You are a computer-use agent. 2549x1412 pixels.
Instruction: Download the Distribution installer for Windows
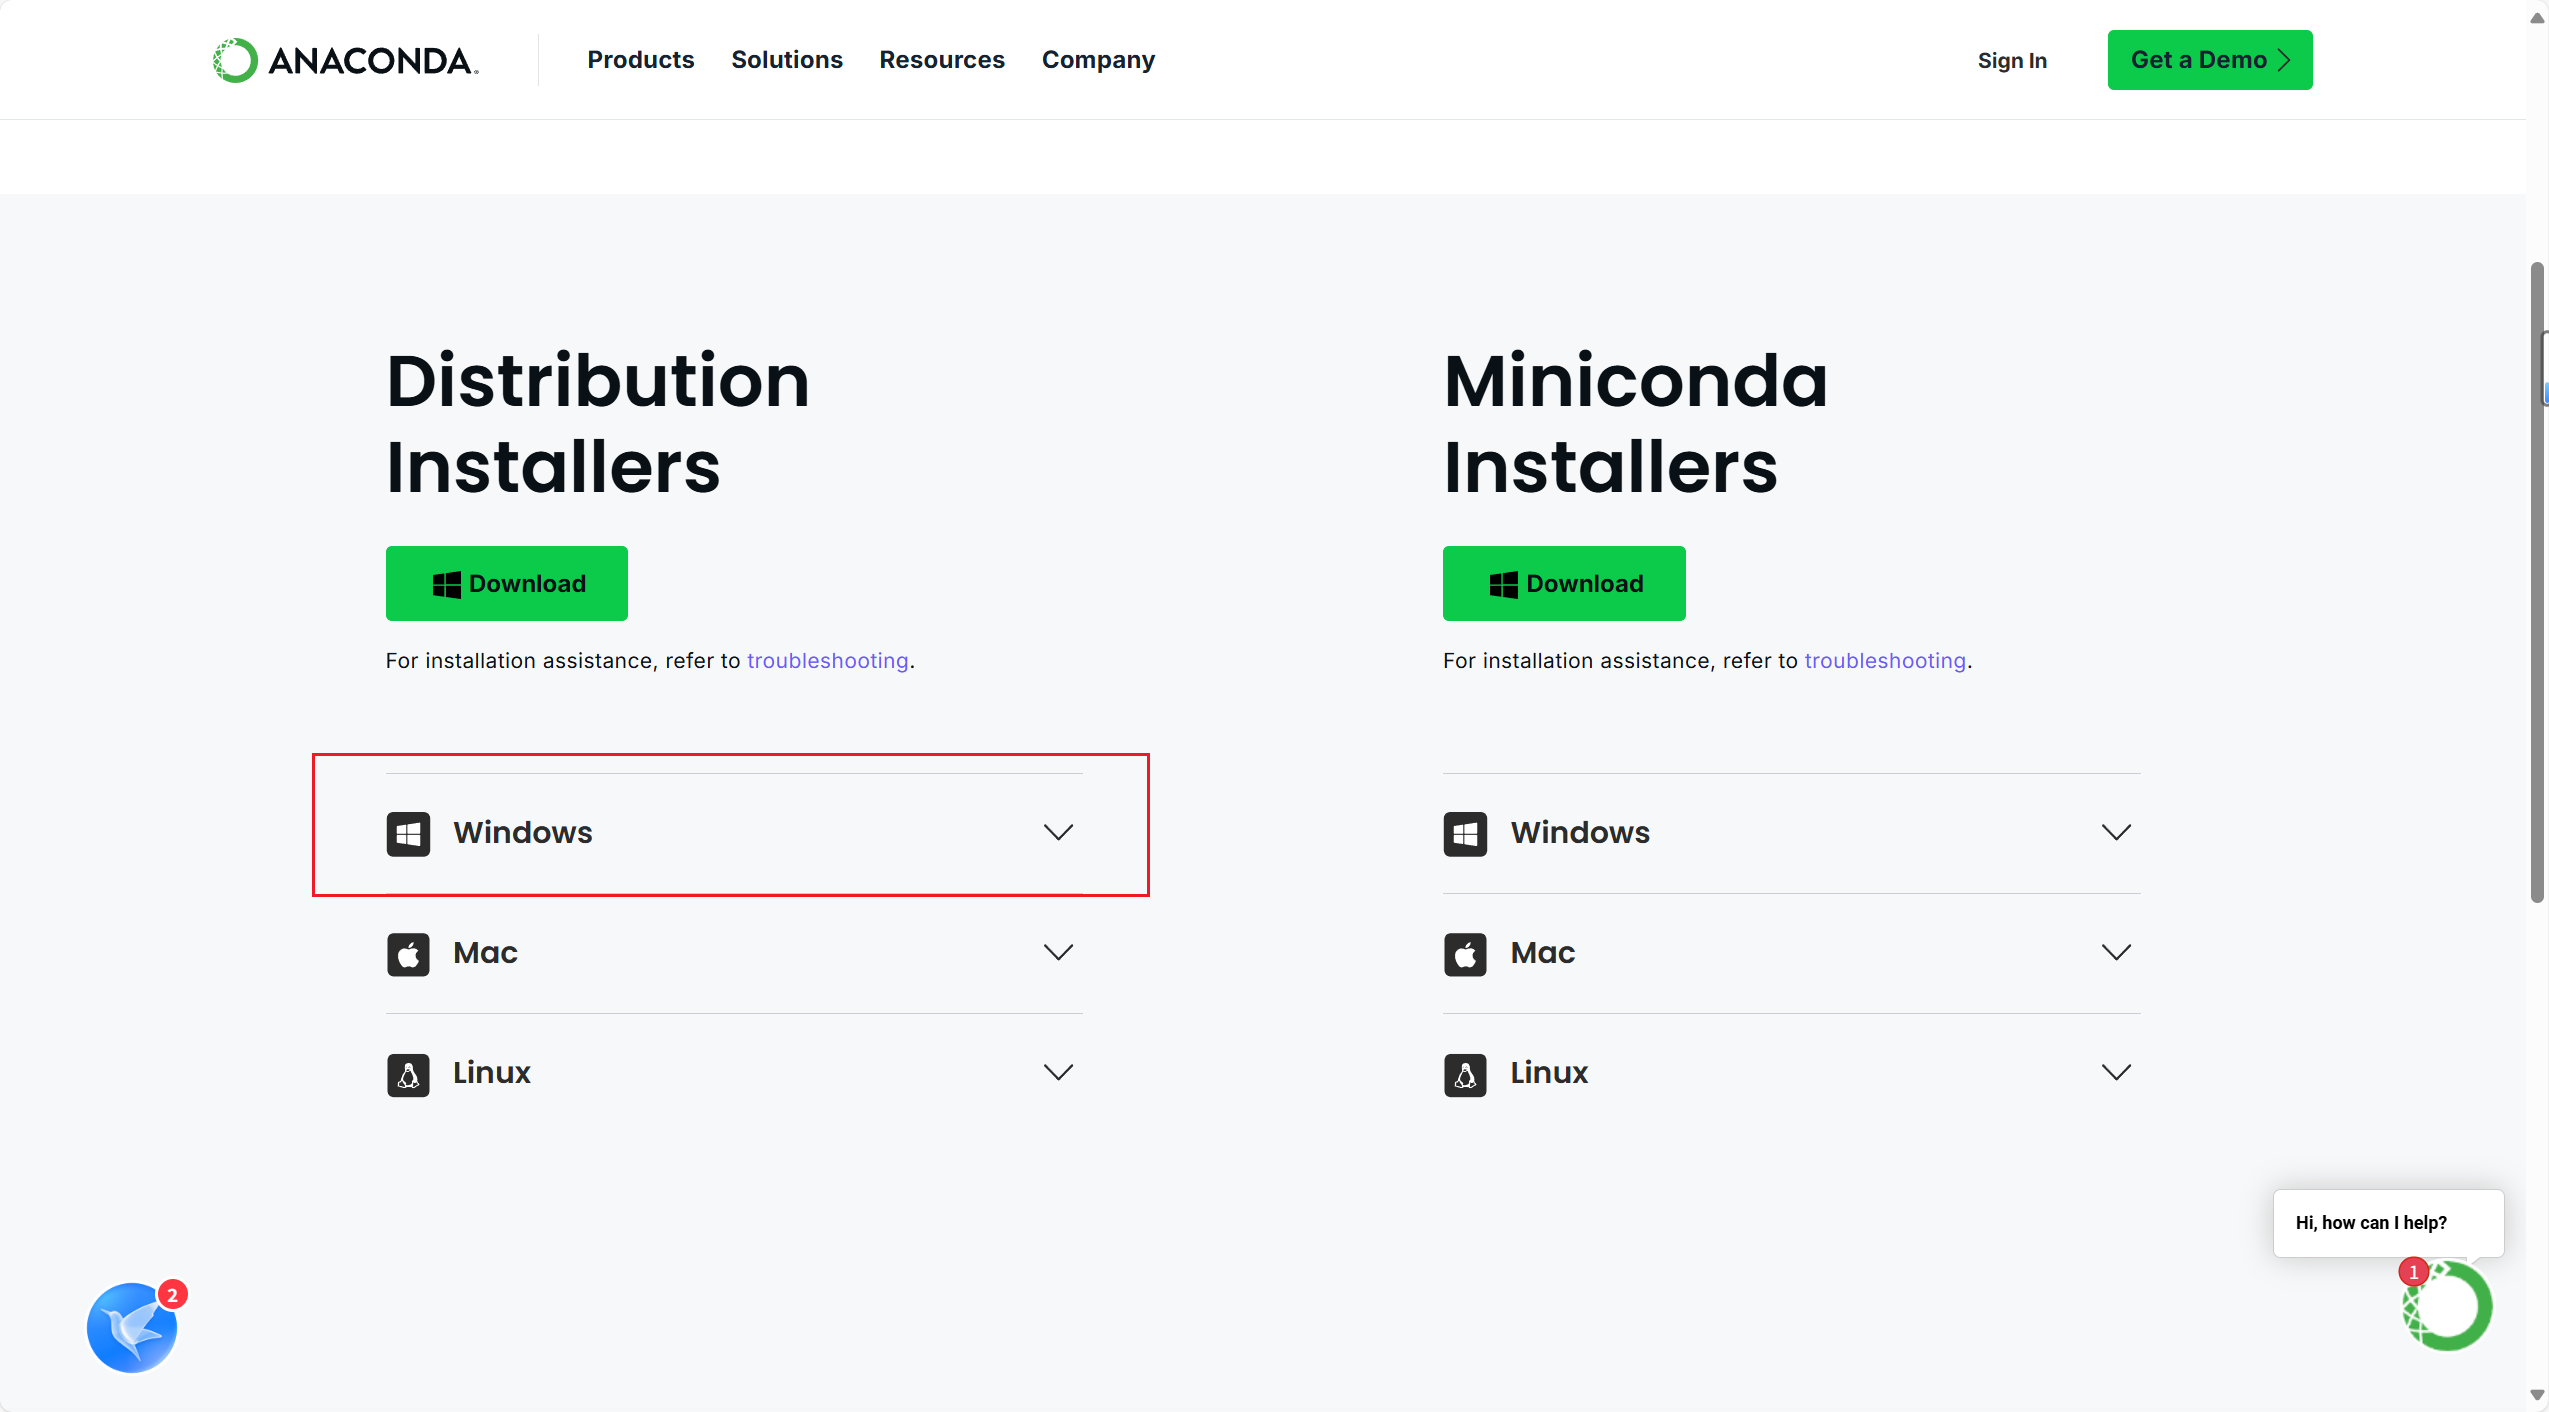click(x=507, y=583)
